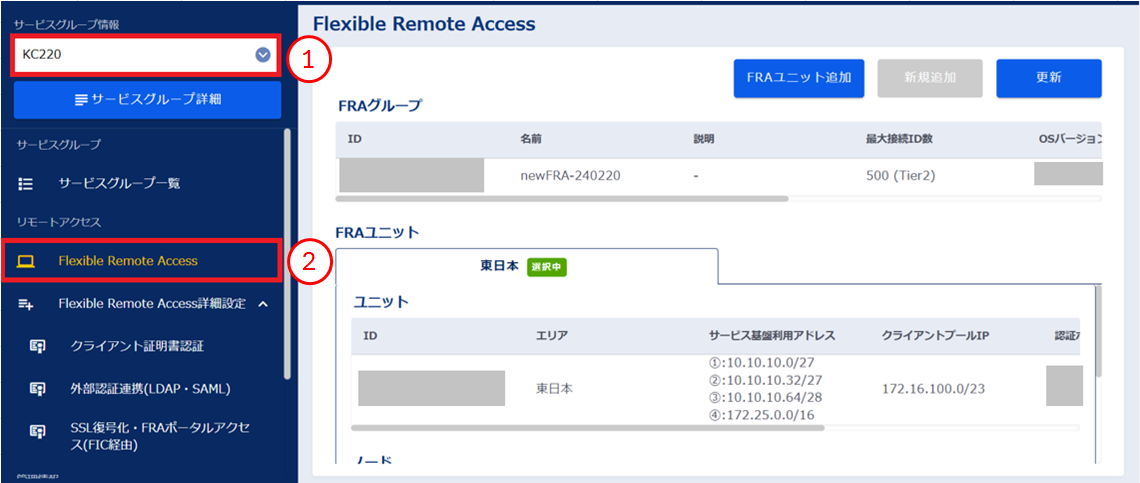Click the 新規追加 button
Screen dimensions: 1140x483
(x=930, y=78)
